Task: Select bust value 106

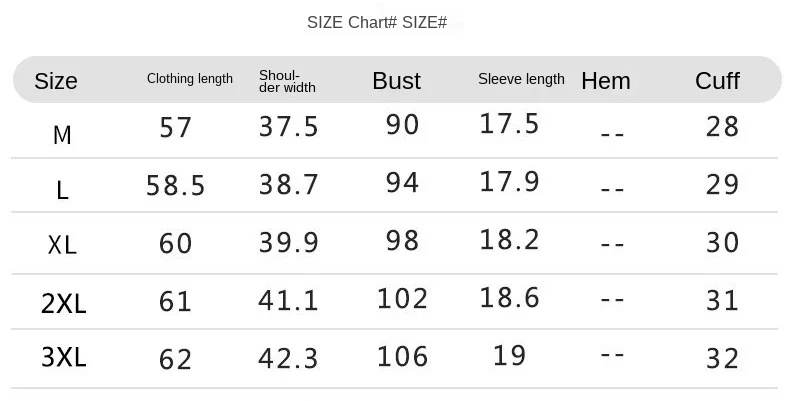Action: click(402, 357)
